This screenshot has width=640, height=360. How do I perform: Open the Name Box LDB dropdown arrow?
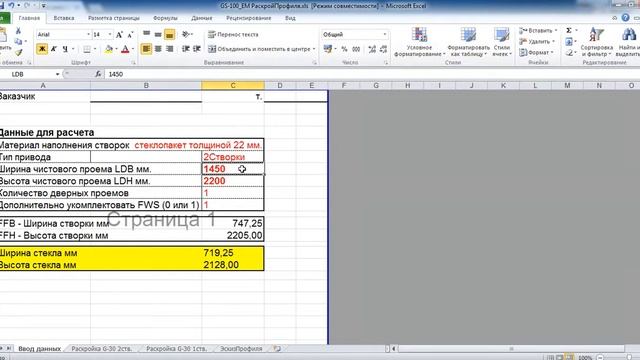coord(57,74)
